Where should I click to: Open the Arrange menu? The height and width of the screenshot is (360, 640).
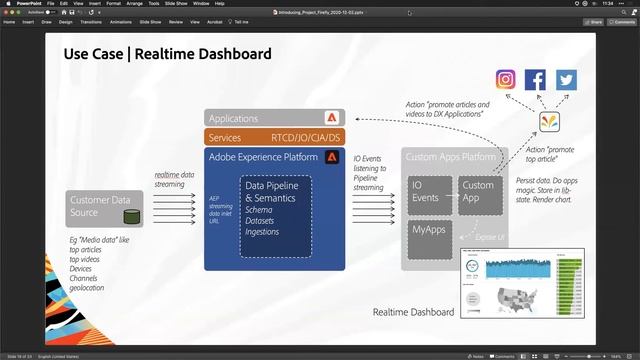coord(134,3)
